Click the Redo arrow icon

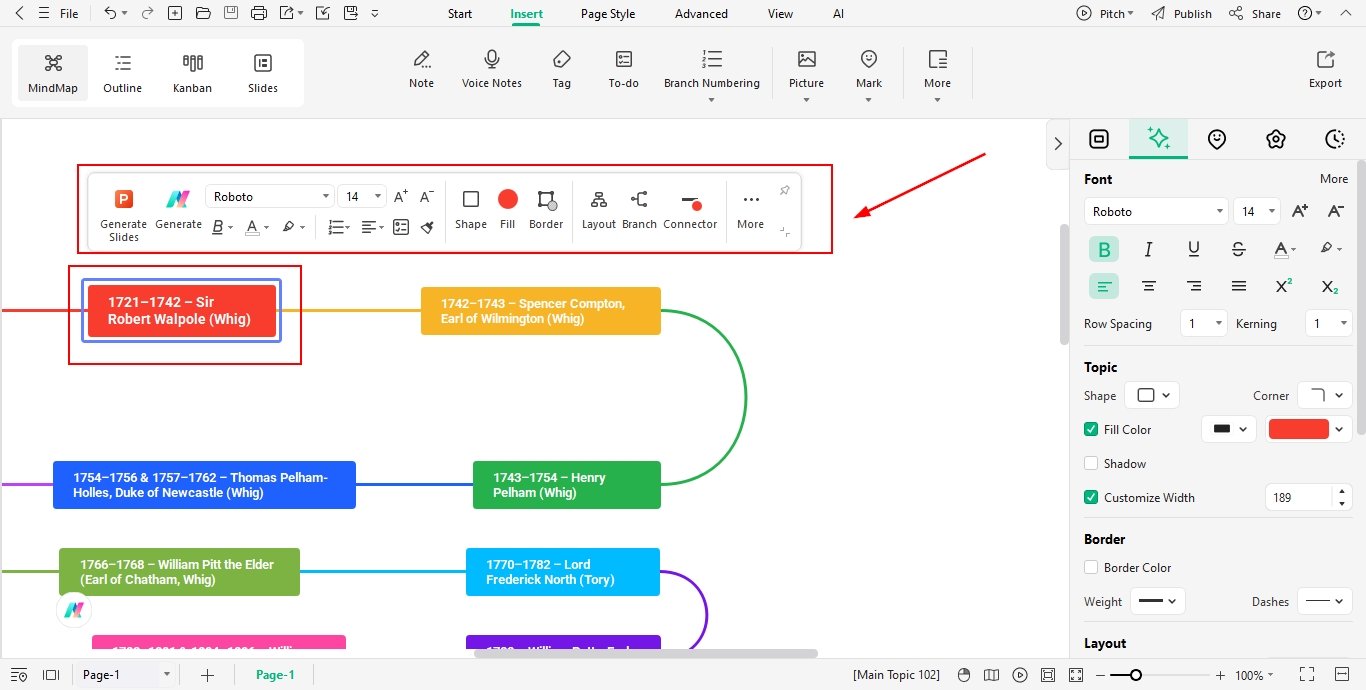click(148, 14)
